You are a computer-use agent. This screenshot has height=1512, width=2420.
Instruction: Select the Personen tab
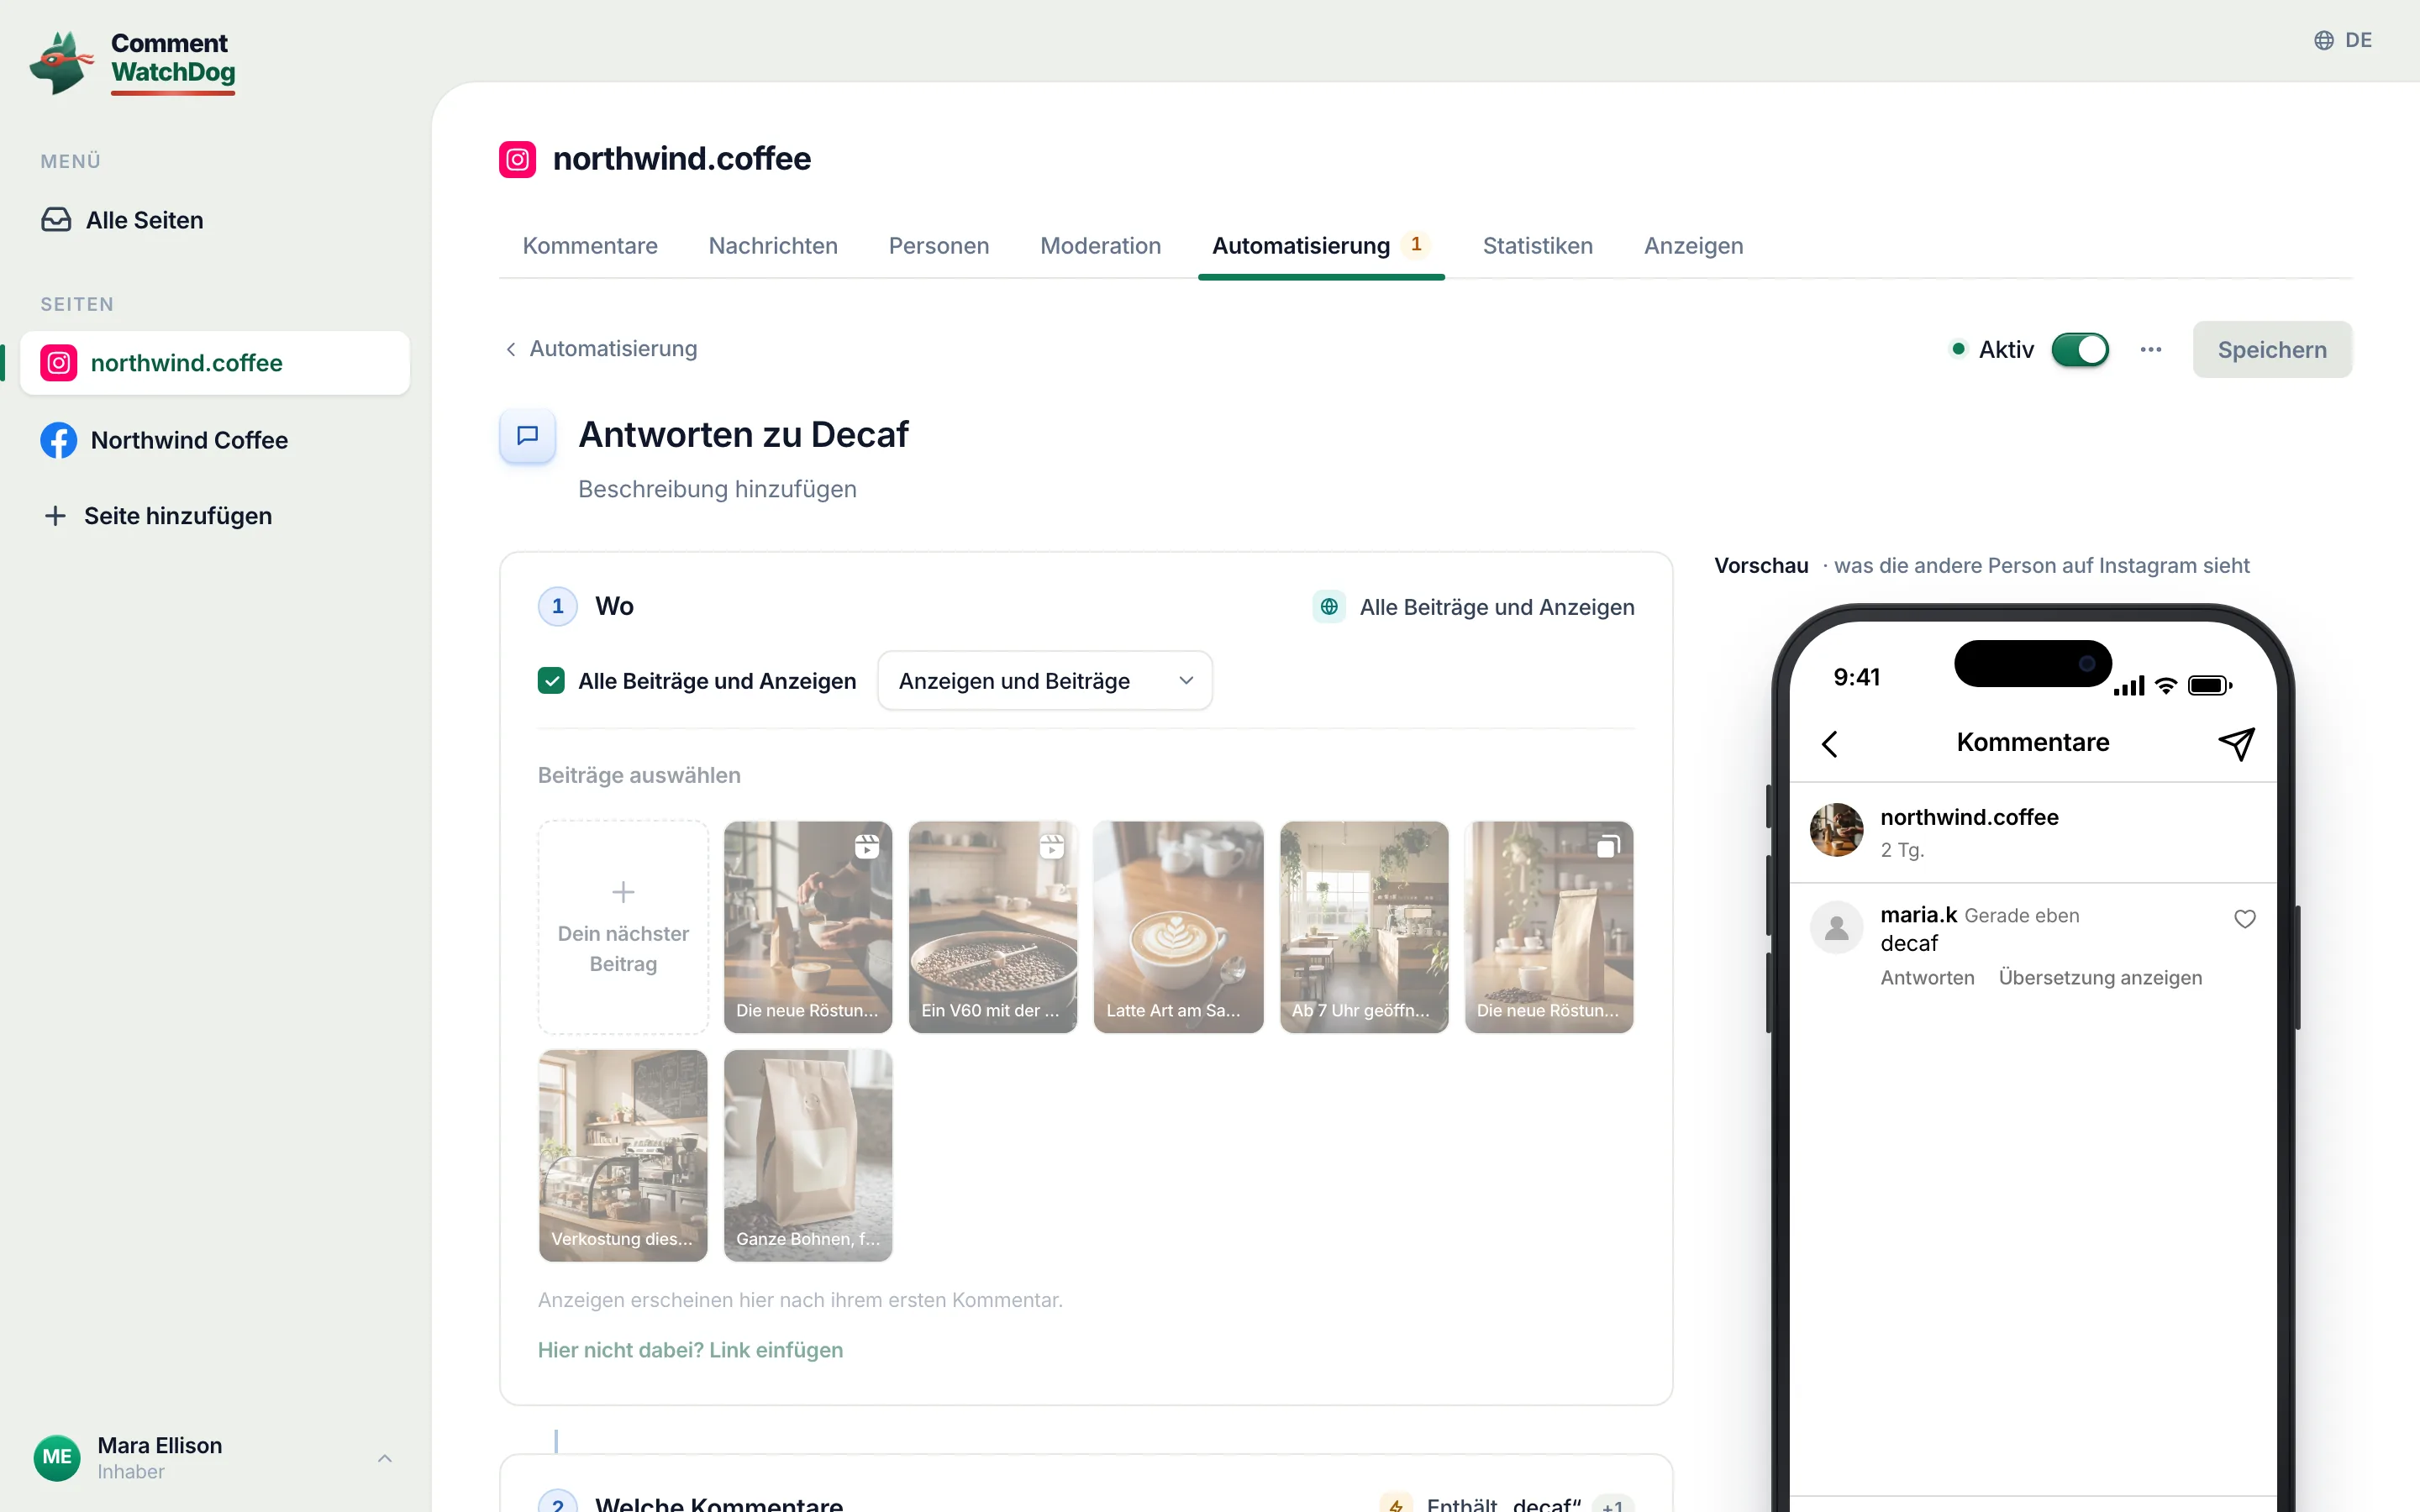pyautogui.click(x=938, y=246)
